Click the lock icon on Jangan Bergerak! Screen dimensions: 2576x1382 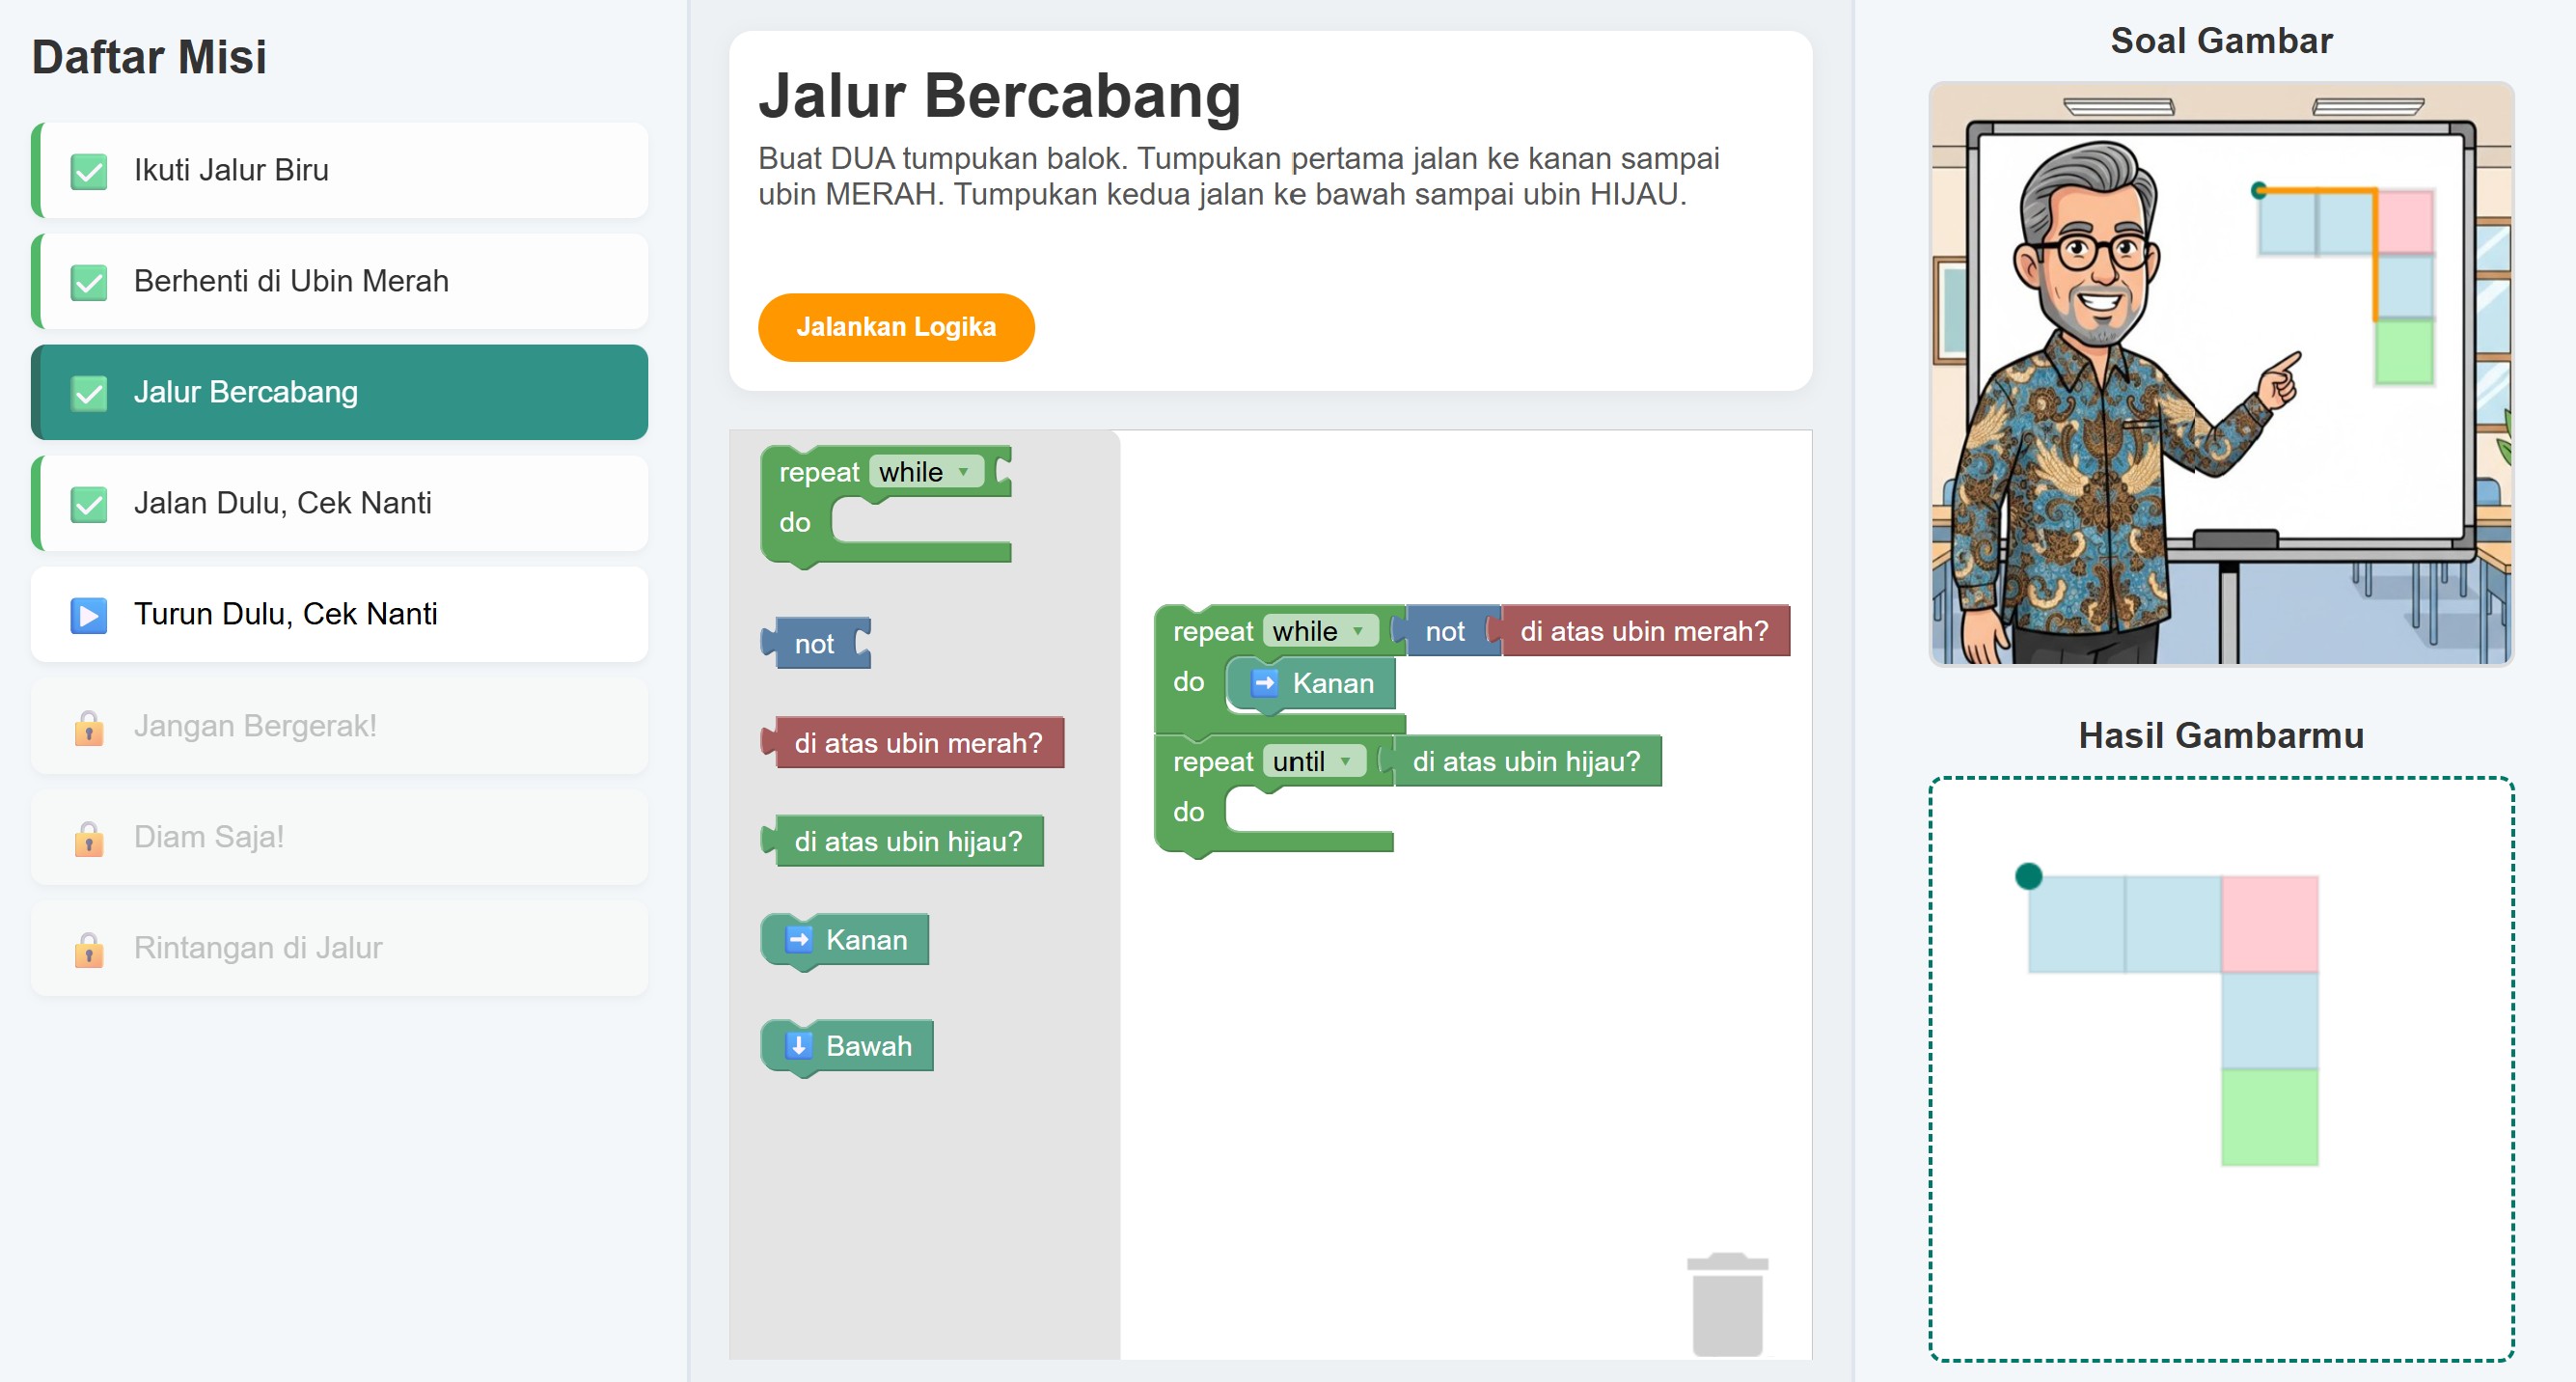click(90, 727)
